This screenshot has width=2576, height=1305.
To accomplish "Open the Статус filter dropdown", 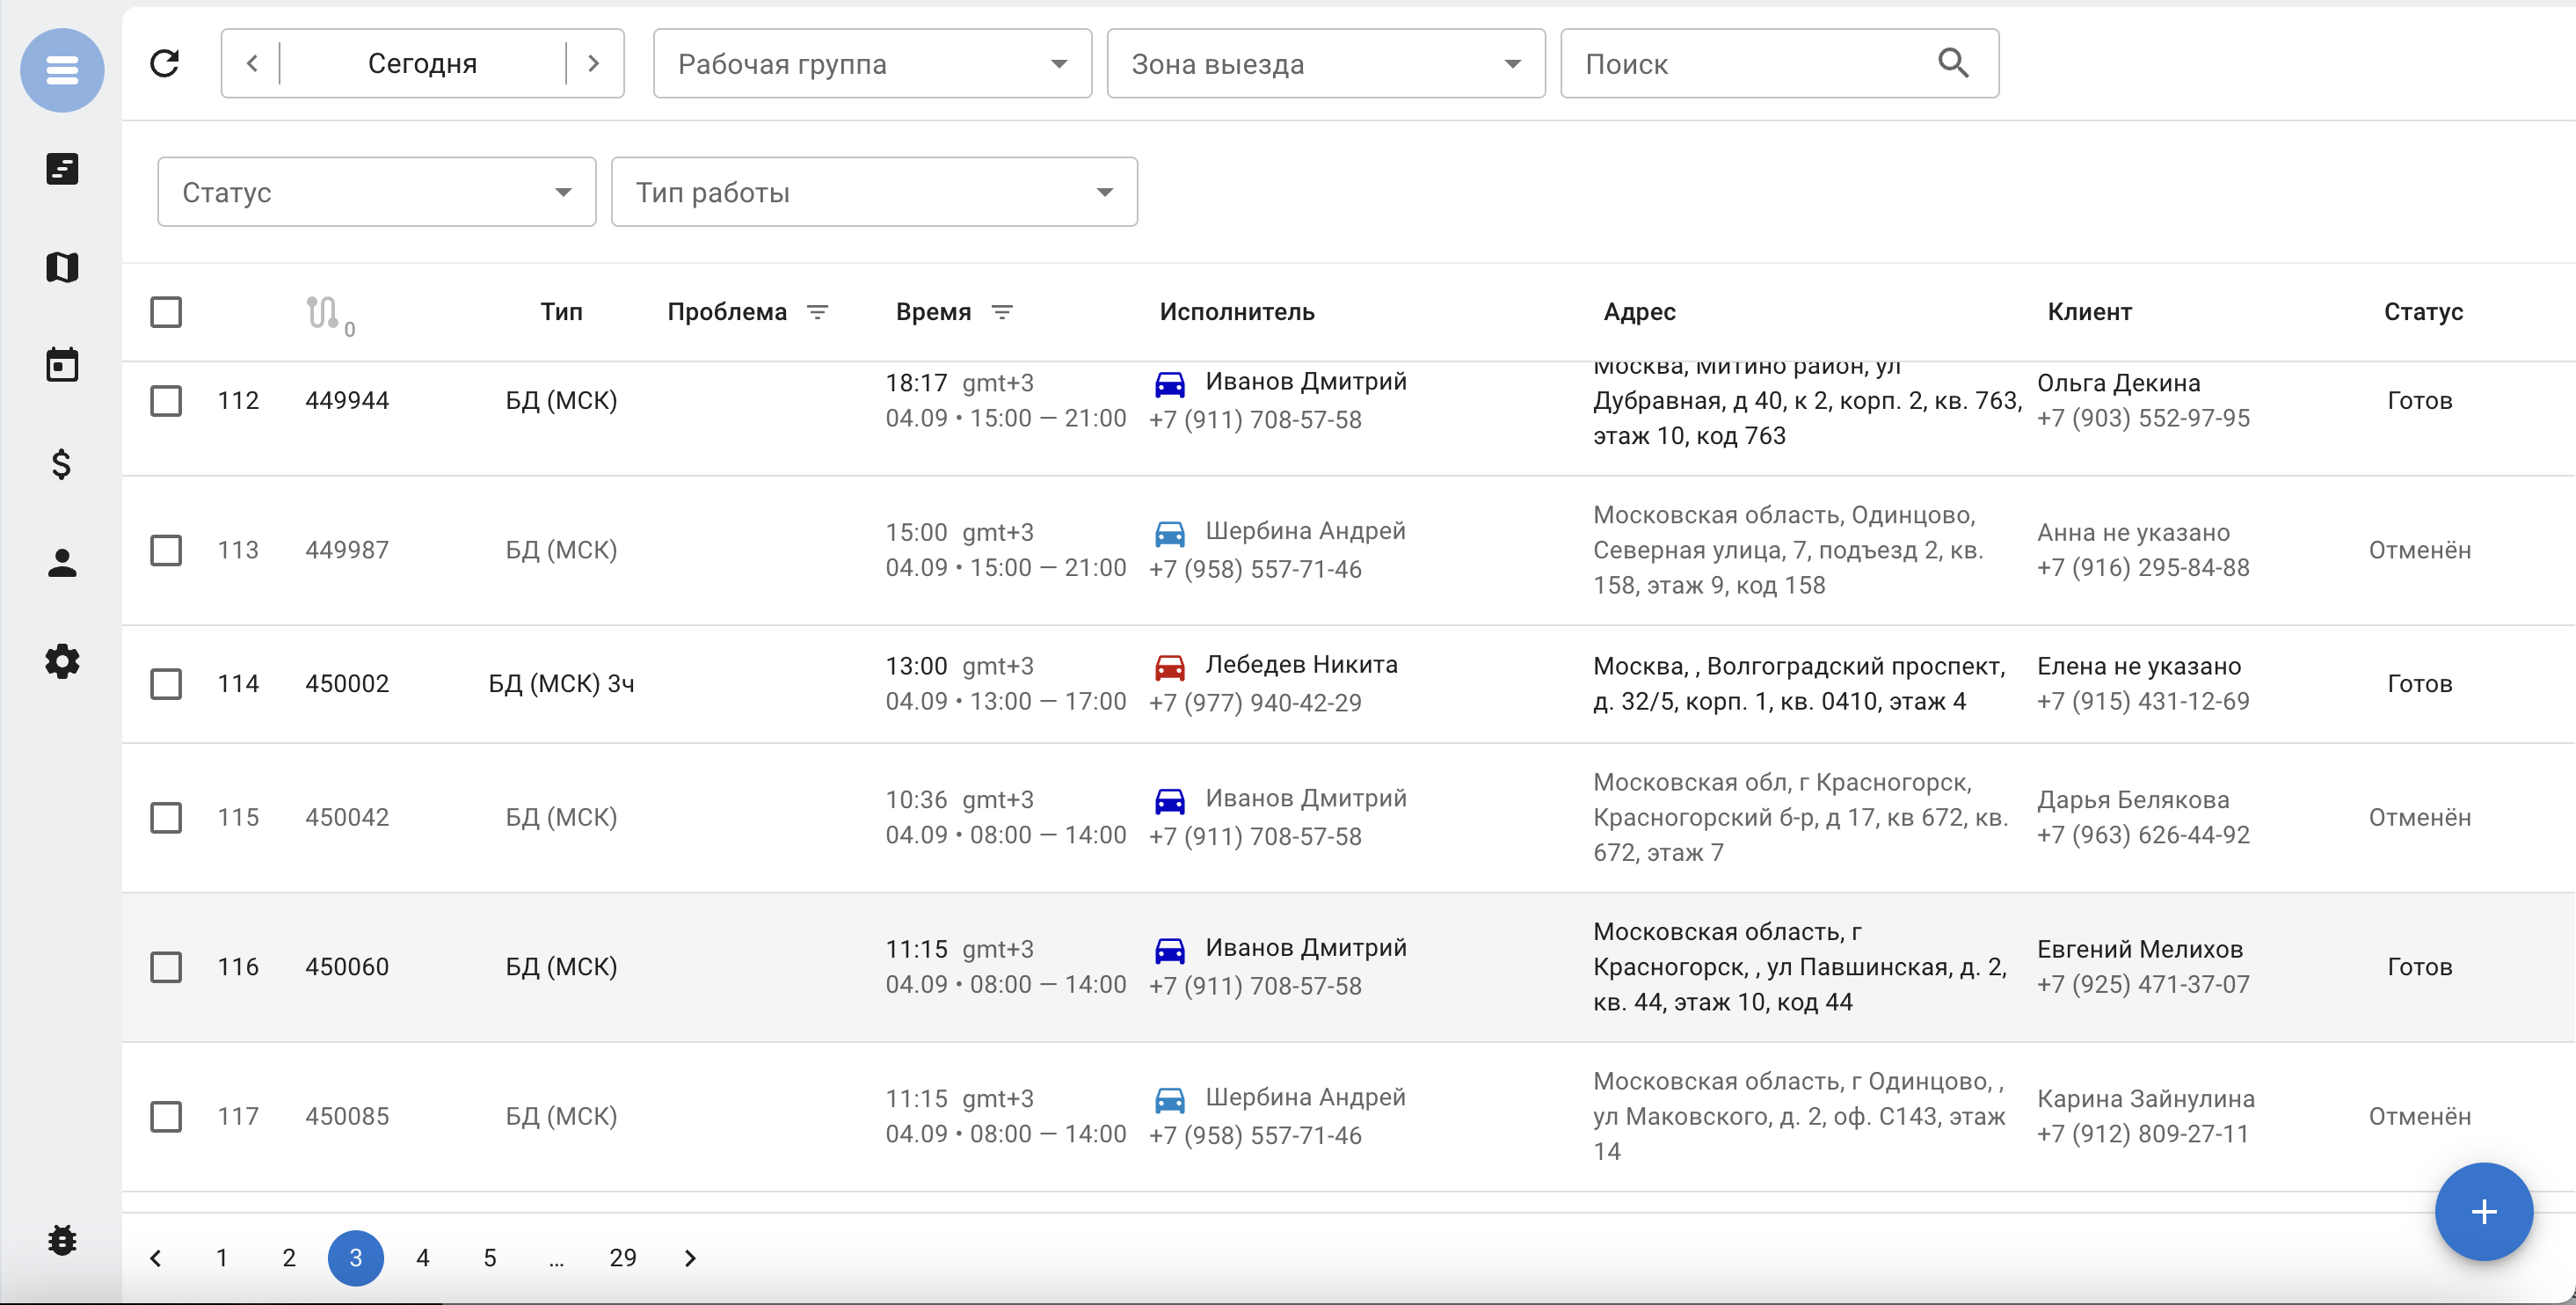I will tap(376, 192).
